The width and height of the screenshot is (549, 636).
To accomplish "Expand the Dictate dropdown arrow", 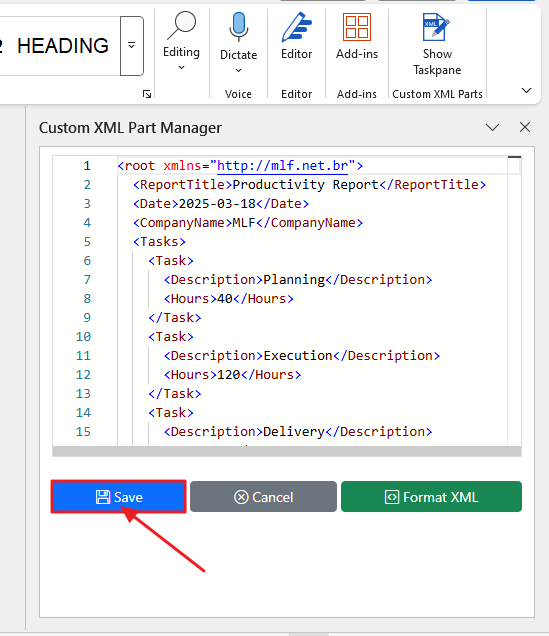I will point(238,71).
